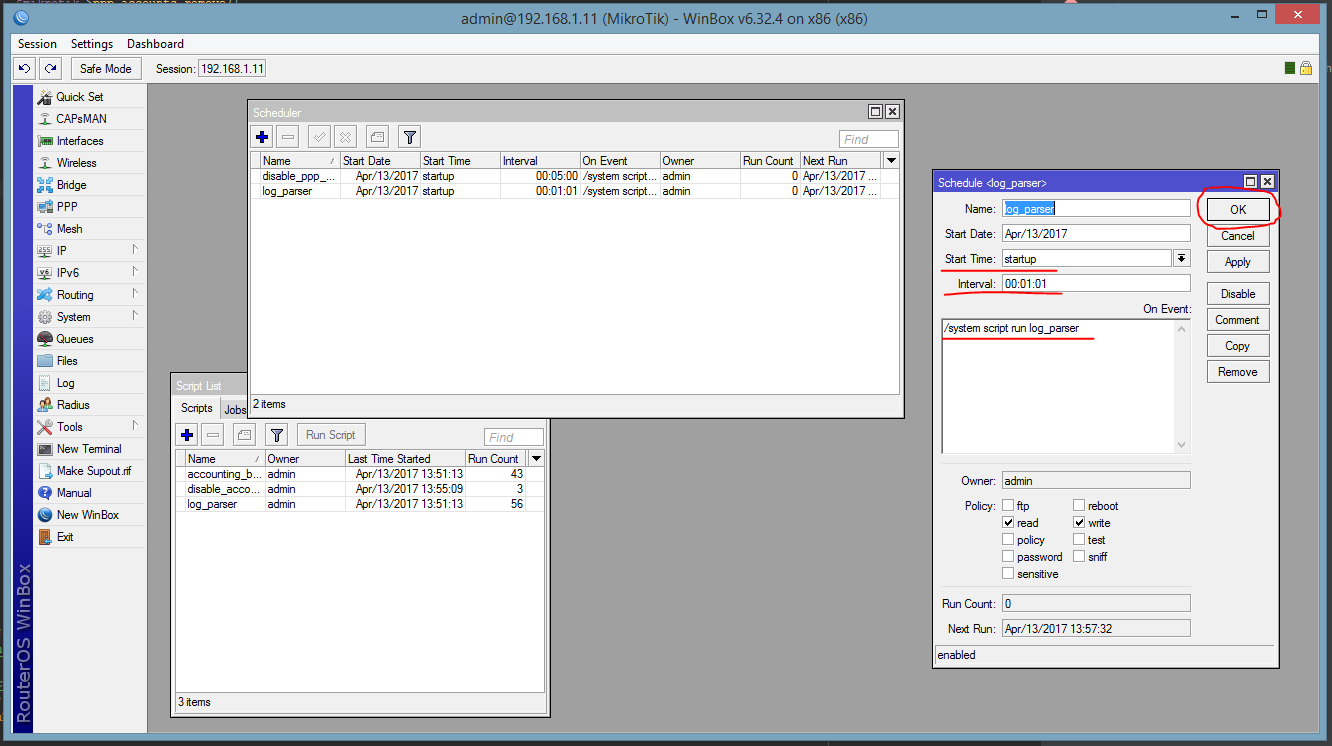Toggle the Safe Mode button
The width and height of the screenshot is (1332, 746).
[x=106, y=69]
